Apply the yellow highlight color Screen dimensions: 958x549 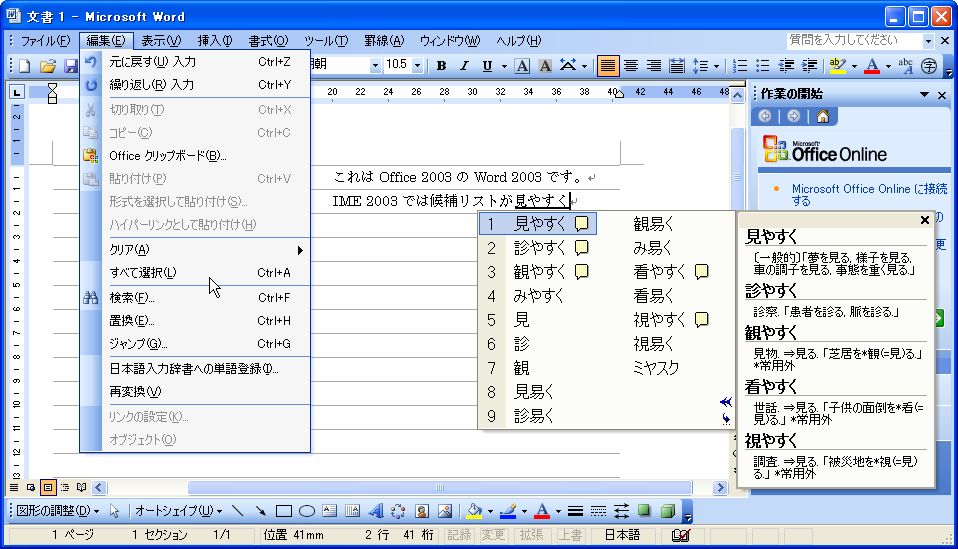pyautogui.click(x=838, y=65)
